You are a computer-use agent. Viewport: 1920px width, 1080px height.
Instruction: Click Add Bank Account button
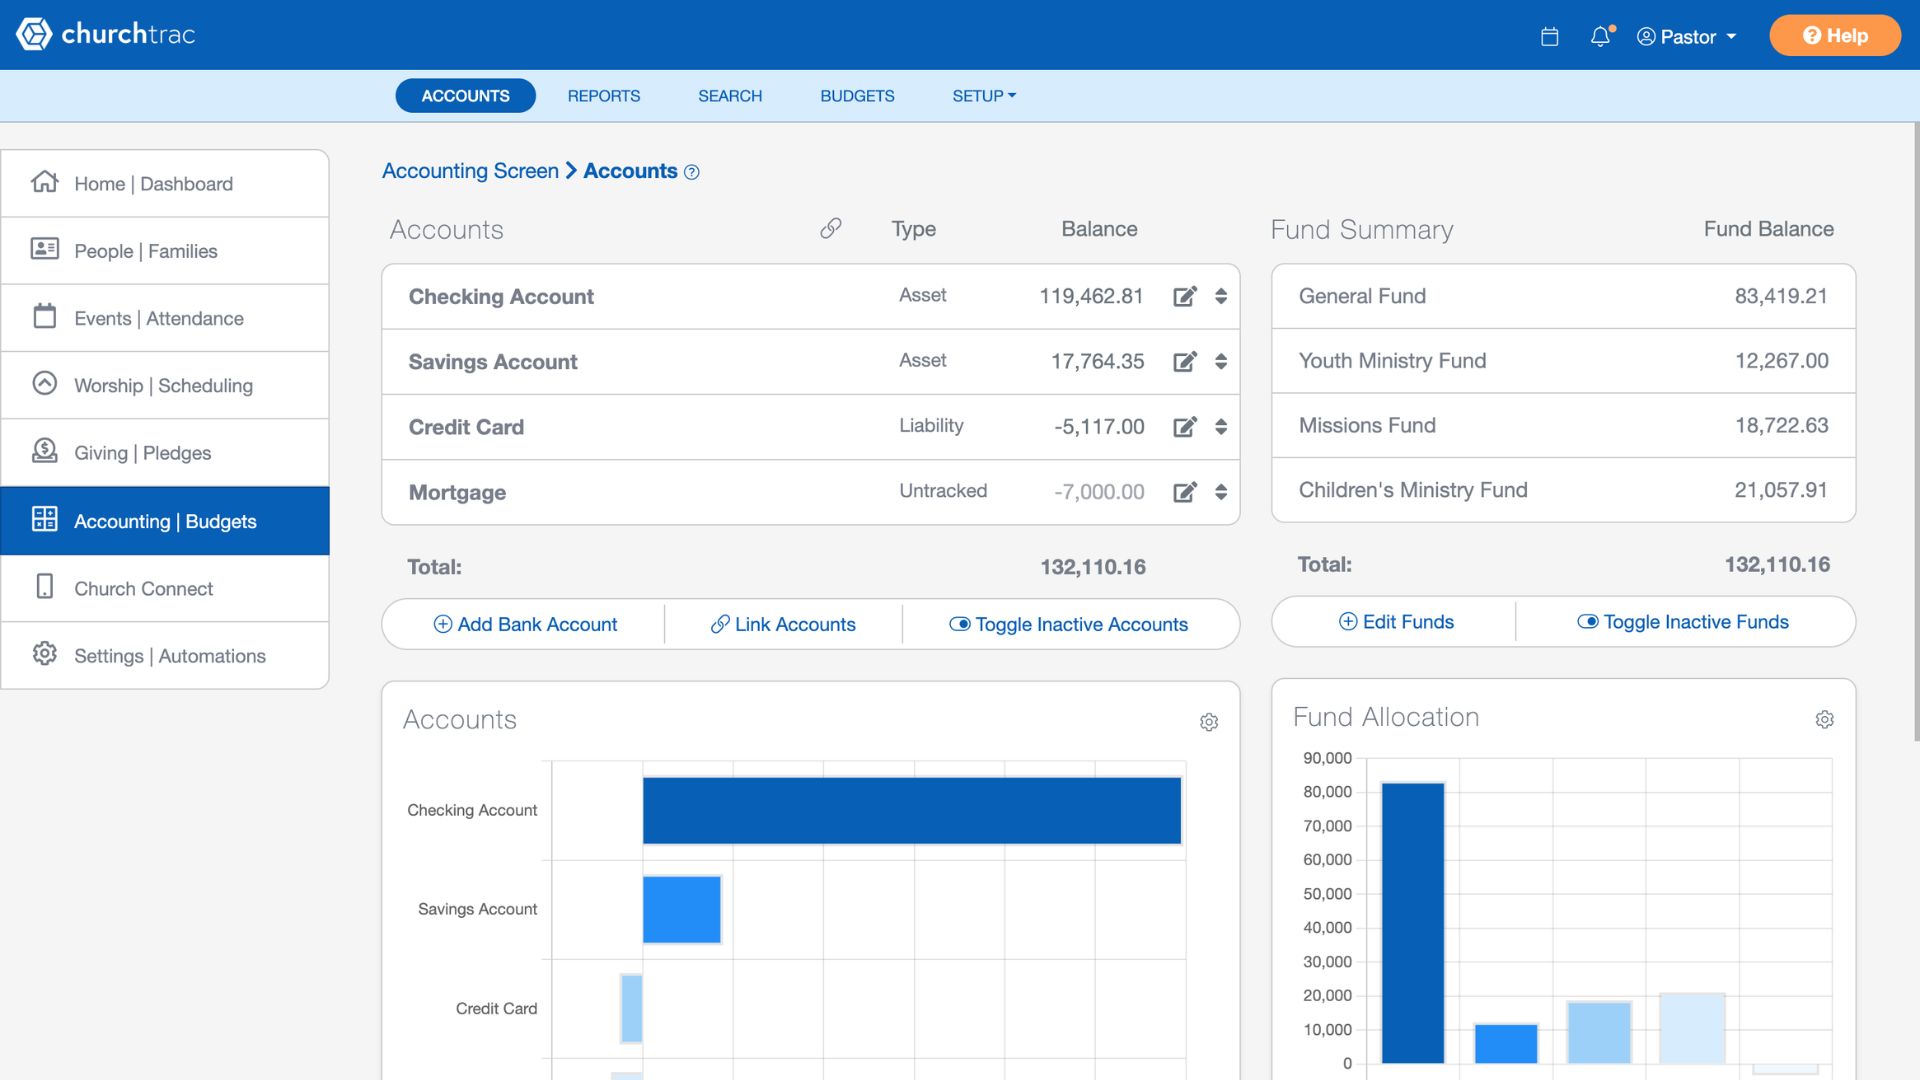[x=525, y=624]
